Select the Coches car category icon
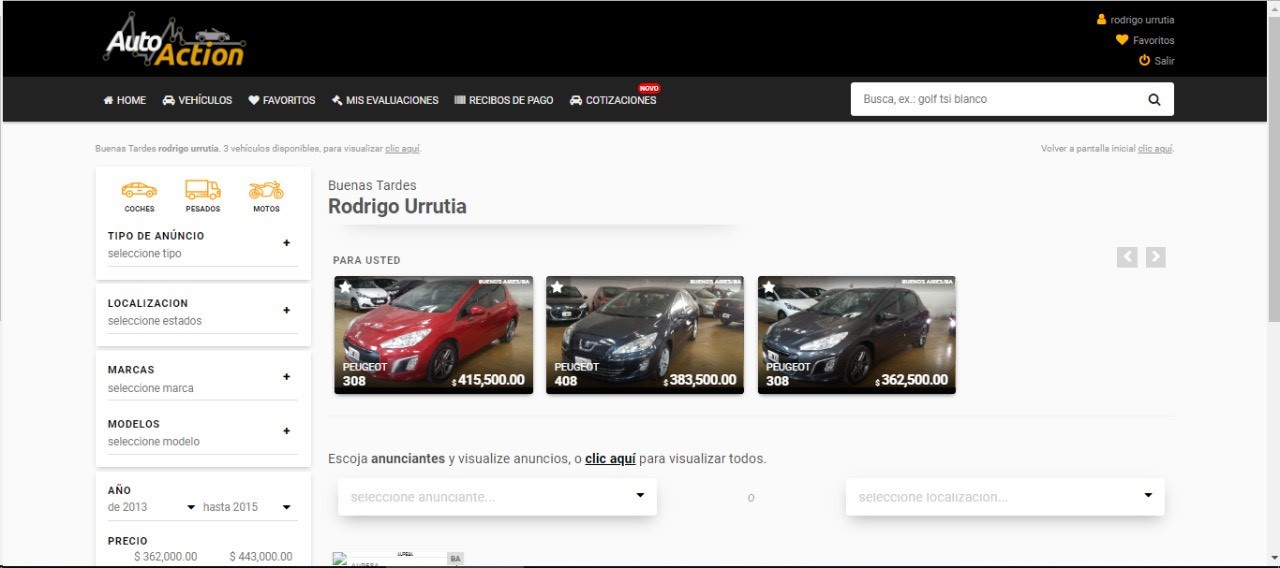The width and height of the screenshot is (1280, 568). click(x=139, y=191)
